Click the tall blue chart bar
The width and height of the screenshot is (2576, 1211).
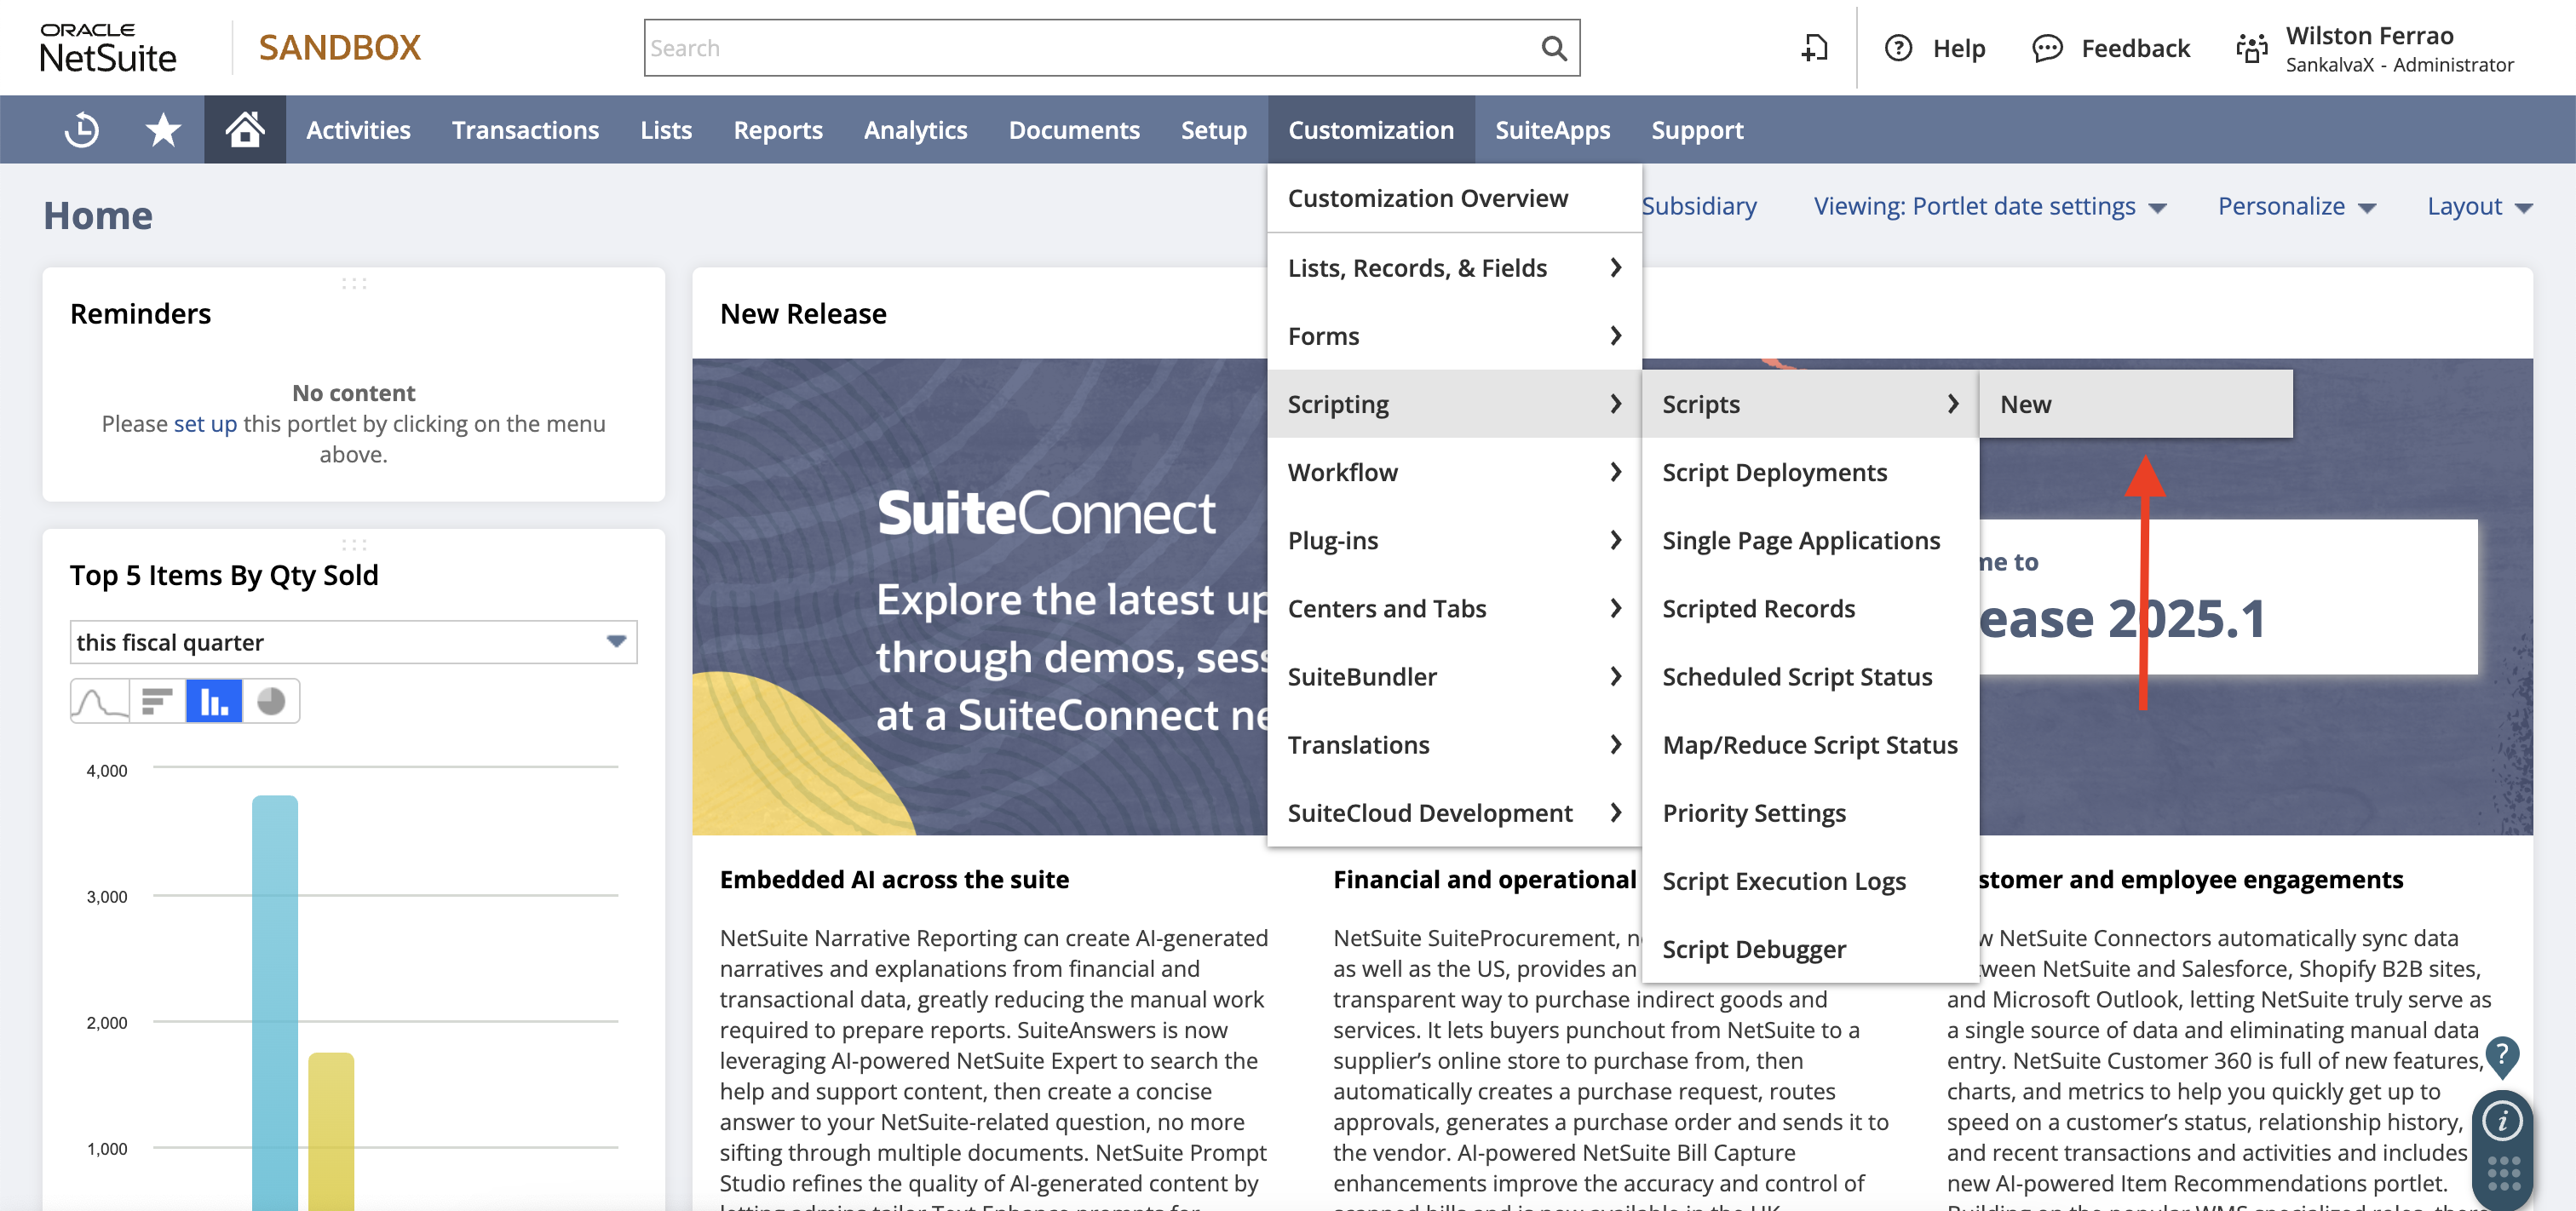[275, 1002]
